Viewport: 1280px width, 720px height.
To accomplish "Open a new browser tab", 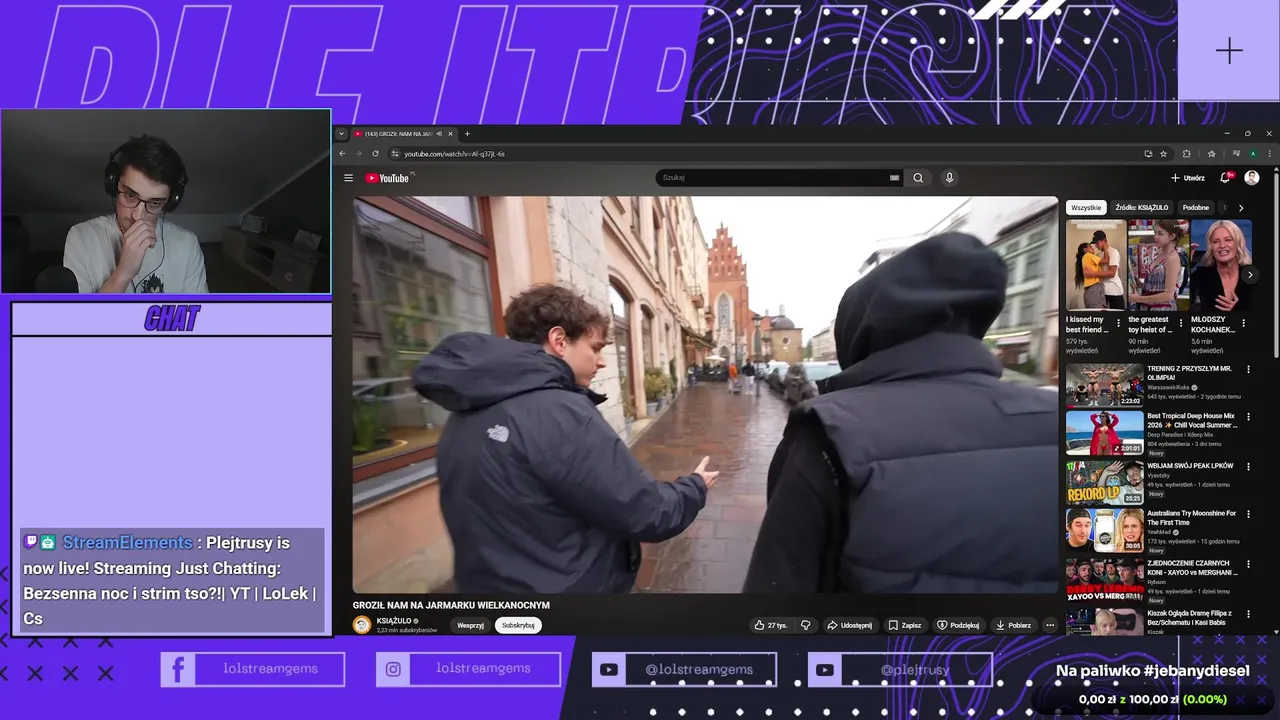I will (x=467, y=134).
